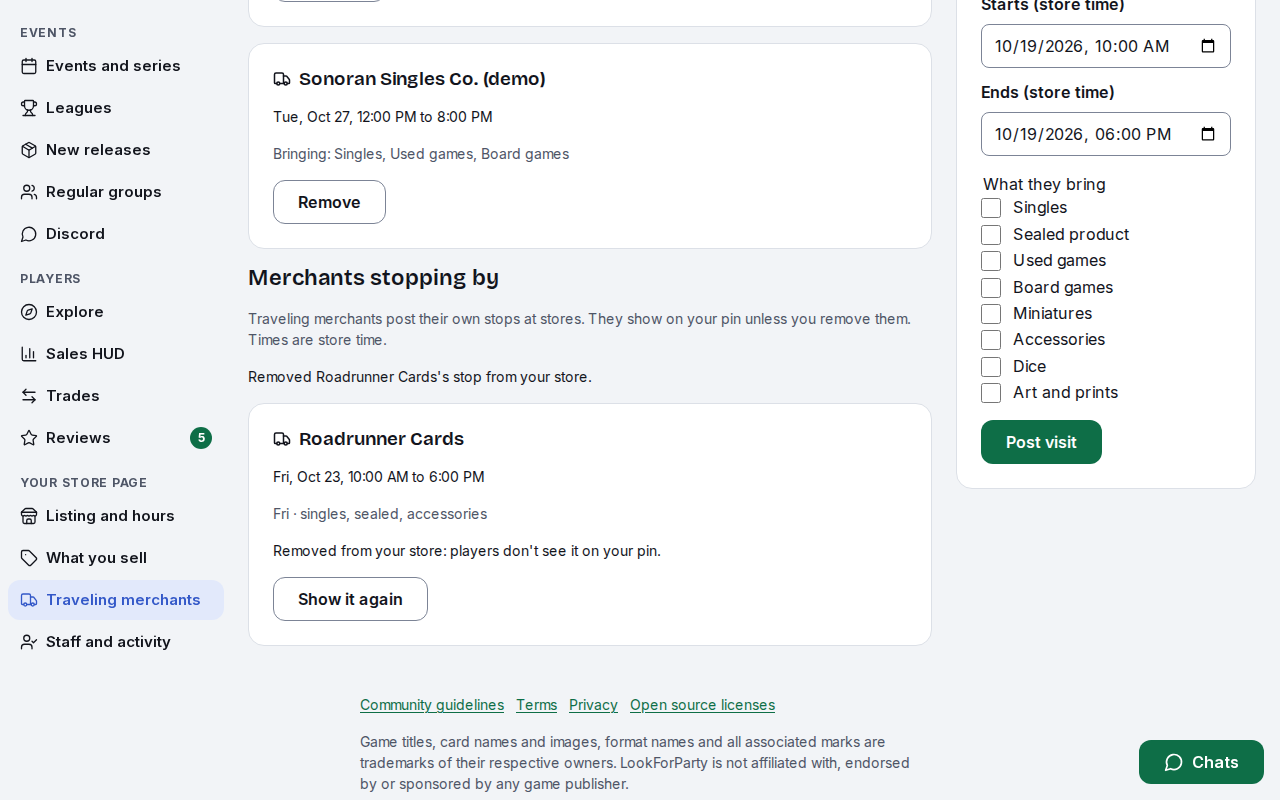Click the user-check icon beside Staff and activity
The image size is (1280, 800).
29,642
